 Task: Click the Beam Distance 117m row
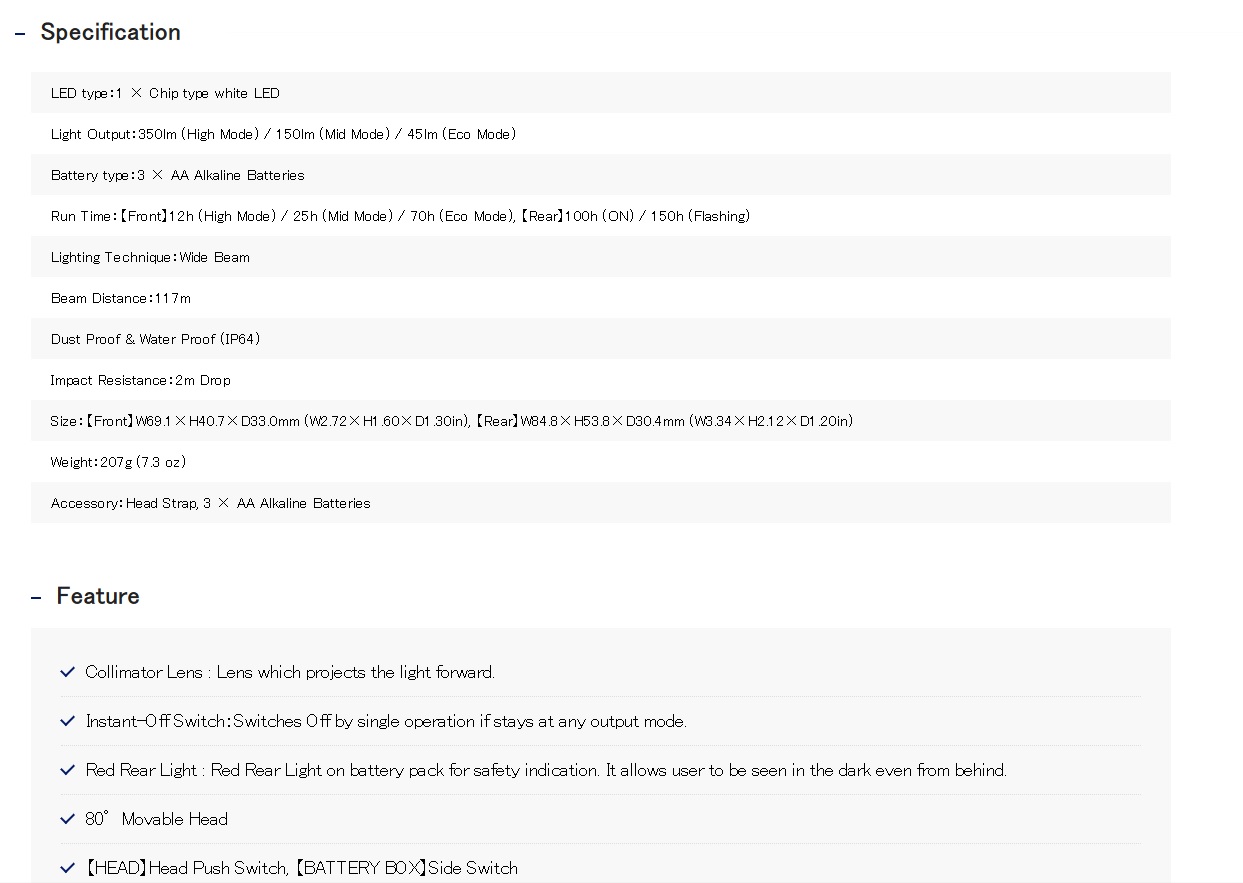pos(600,298)
